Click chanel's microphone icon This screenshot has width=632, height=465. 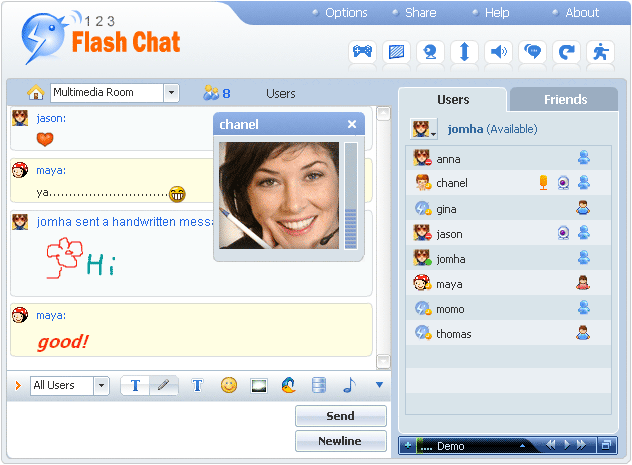point(543,183)
